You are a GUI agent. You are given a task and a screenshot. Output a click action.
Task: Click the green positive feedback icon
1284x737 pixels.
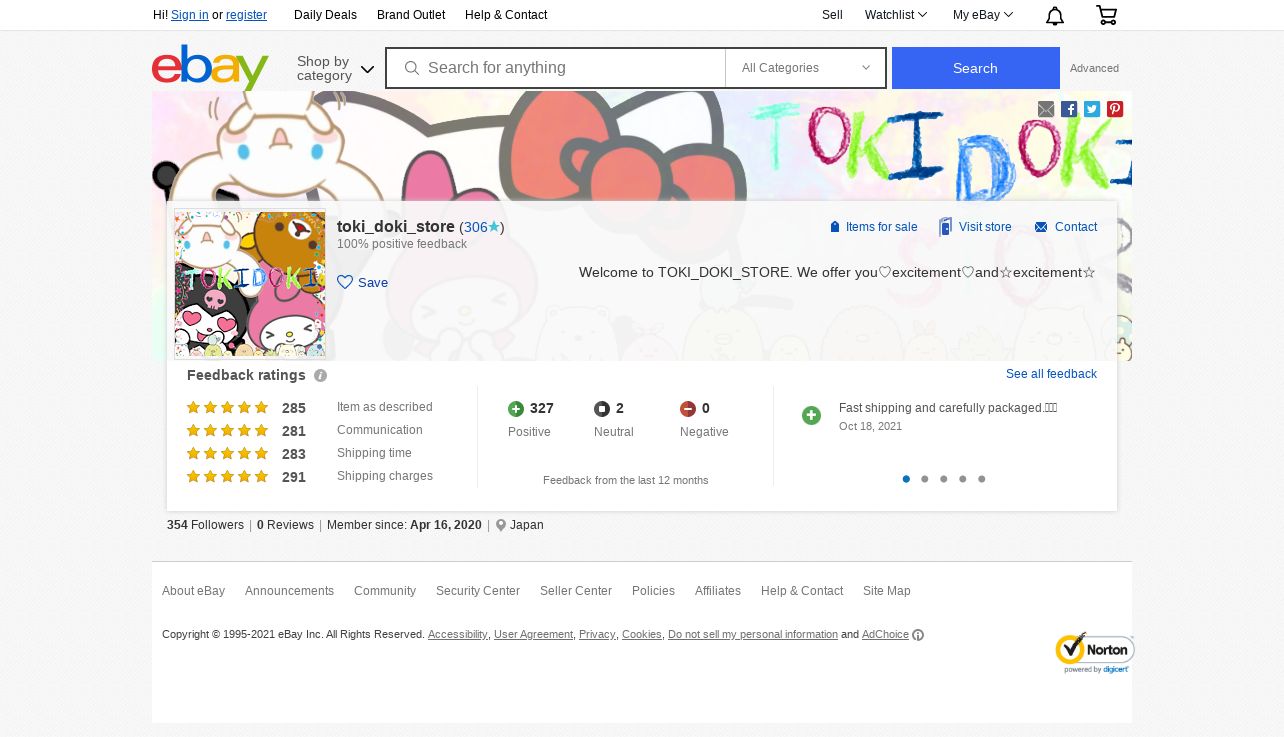516,409
